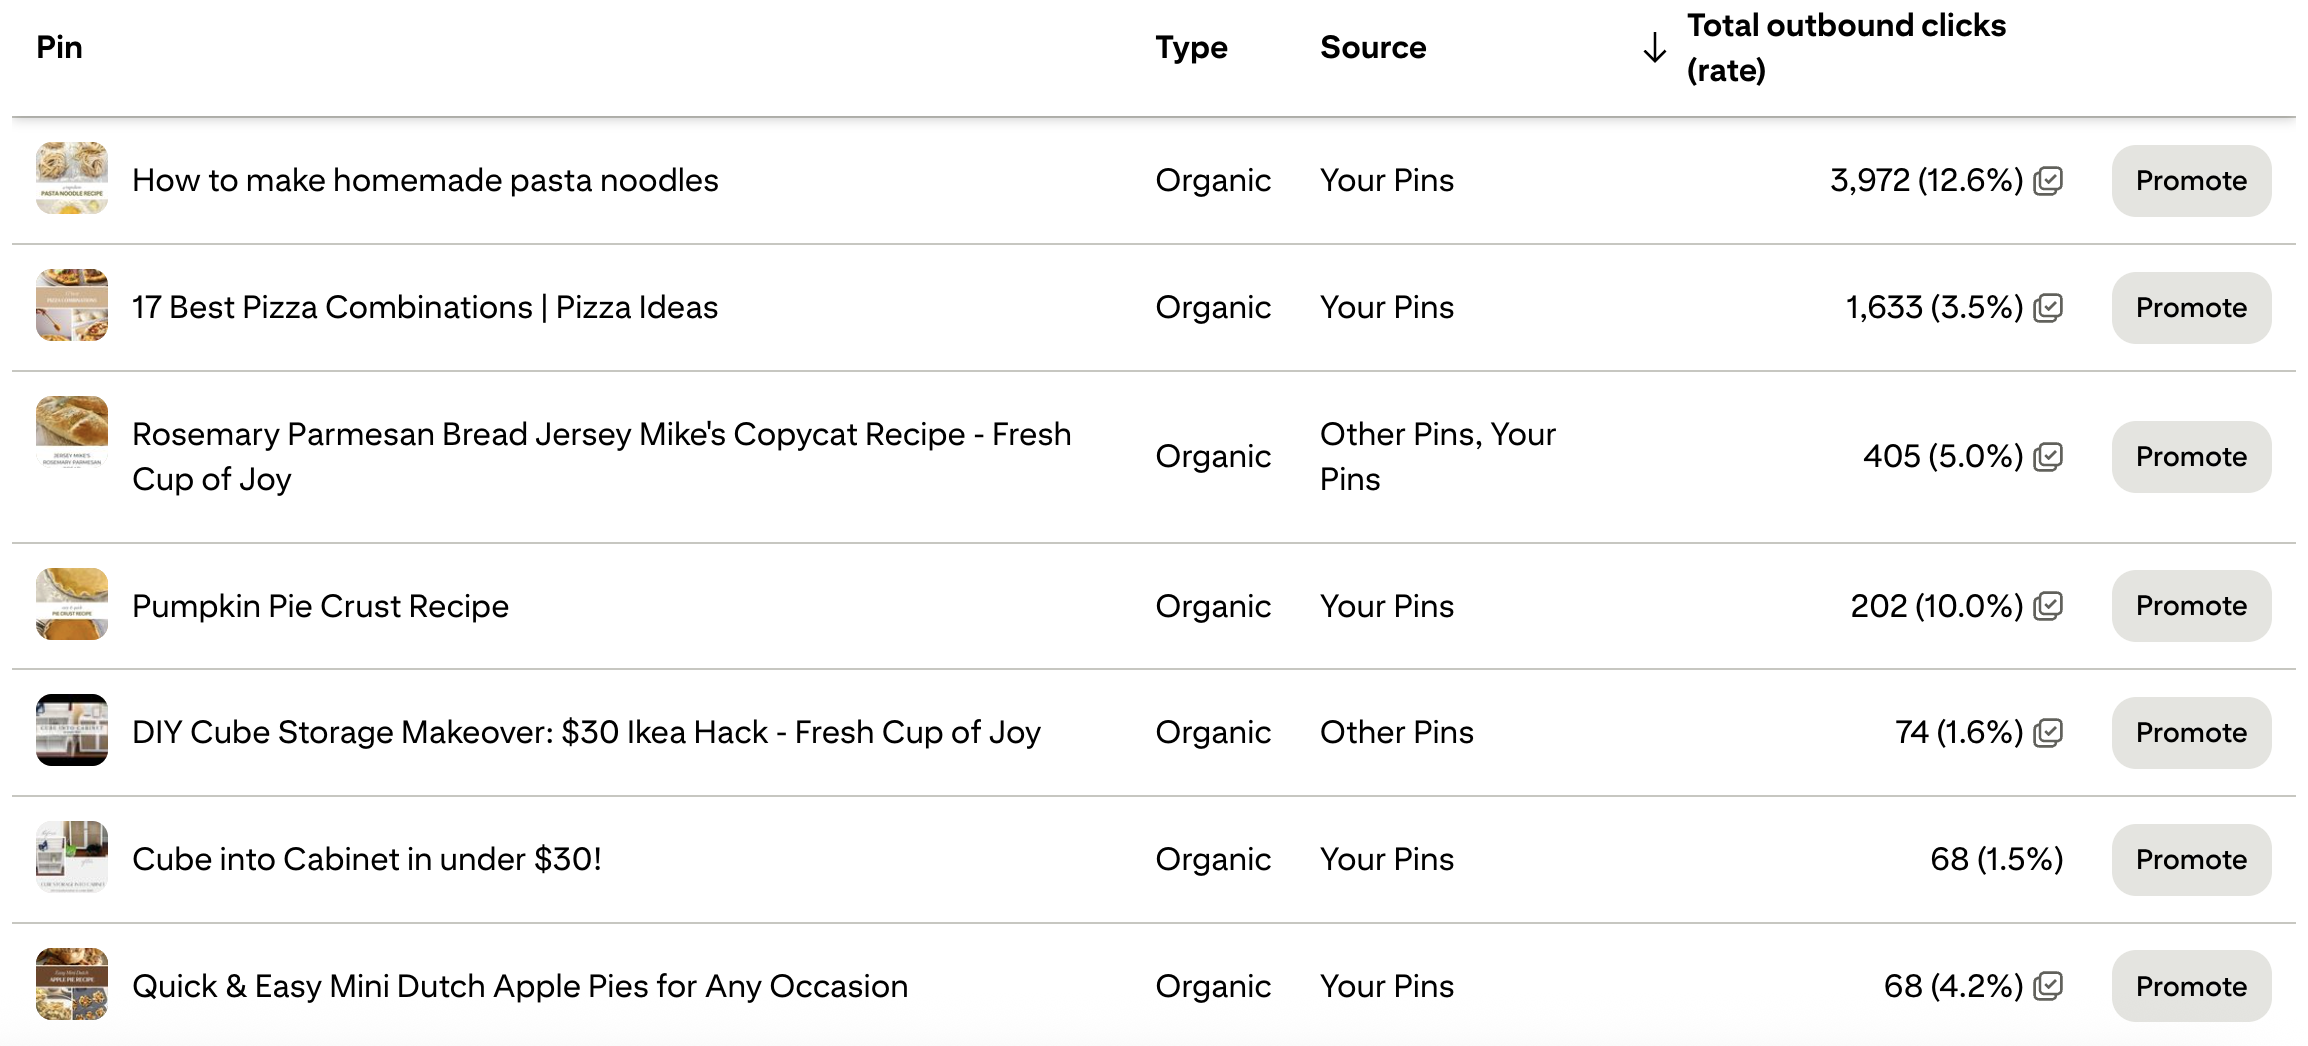Promote the Rosemary Parmesan Bread pin
This screenshot has width=2308, height=1046.
point(2191,457)
